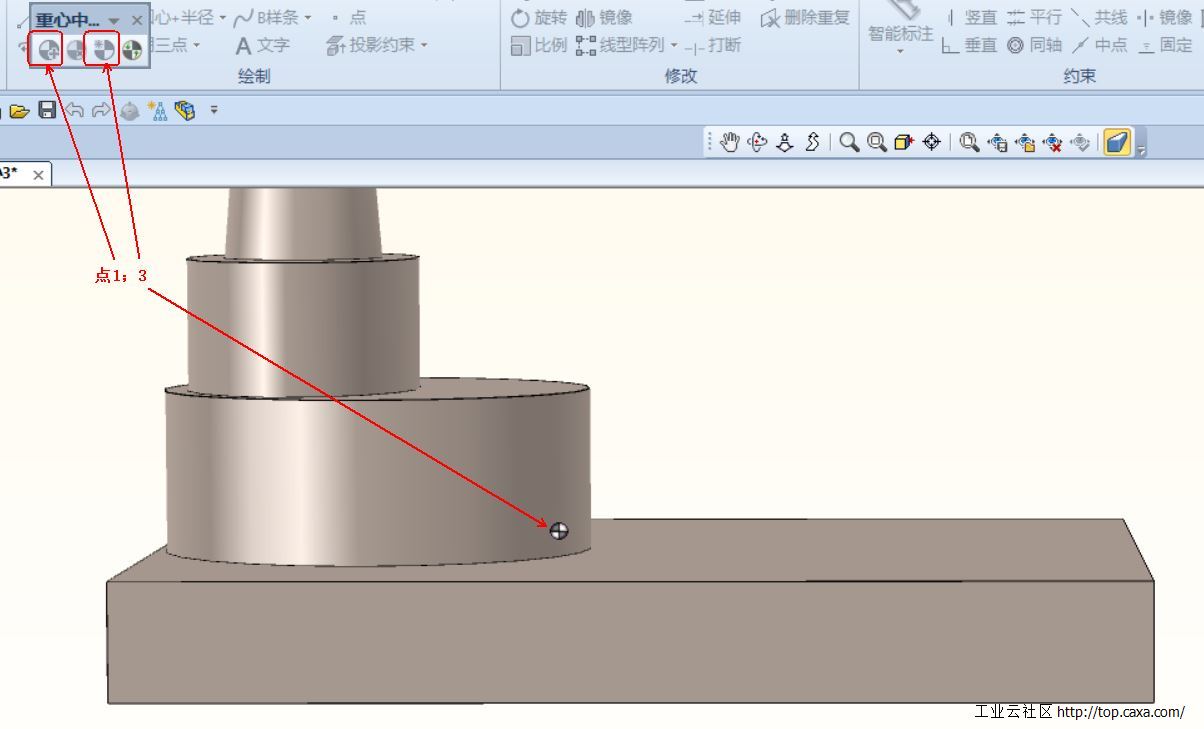This screenshot has height=729, width=1204.
Task: Close the document tab
Action: [38, 175]
